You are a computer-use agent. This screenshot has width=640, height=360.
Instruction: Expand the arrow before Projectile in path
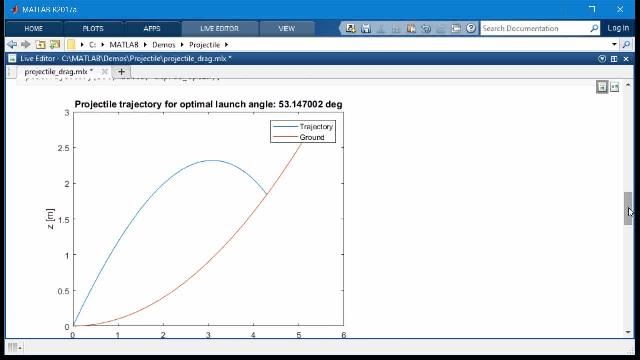182,45
